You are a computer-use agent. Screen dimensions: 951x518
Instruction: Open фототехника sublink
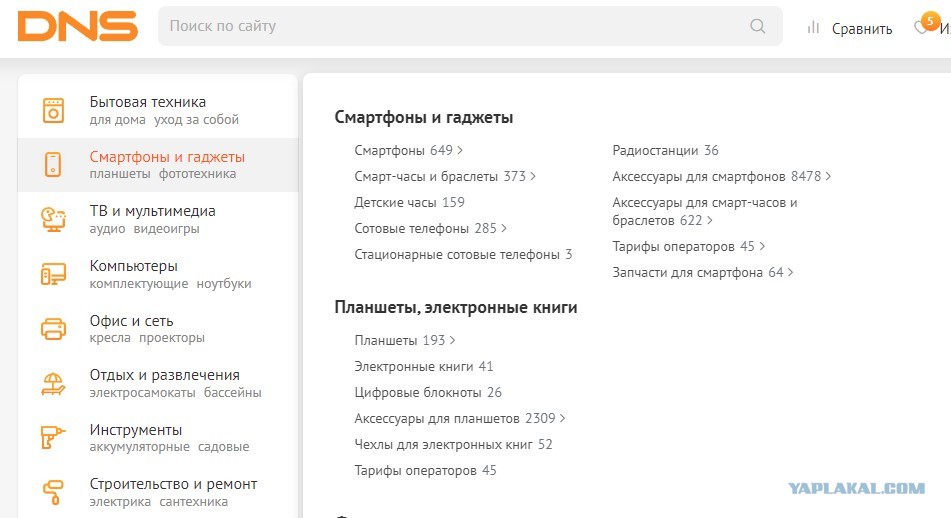click(197, 173)
